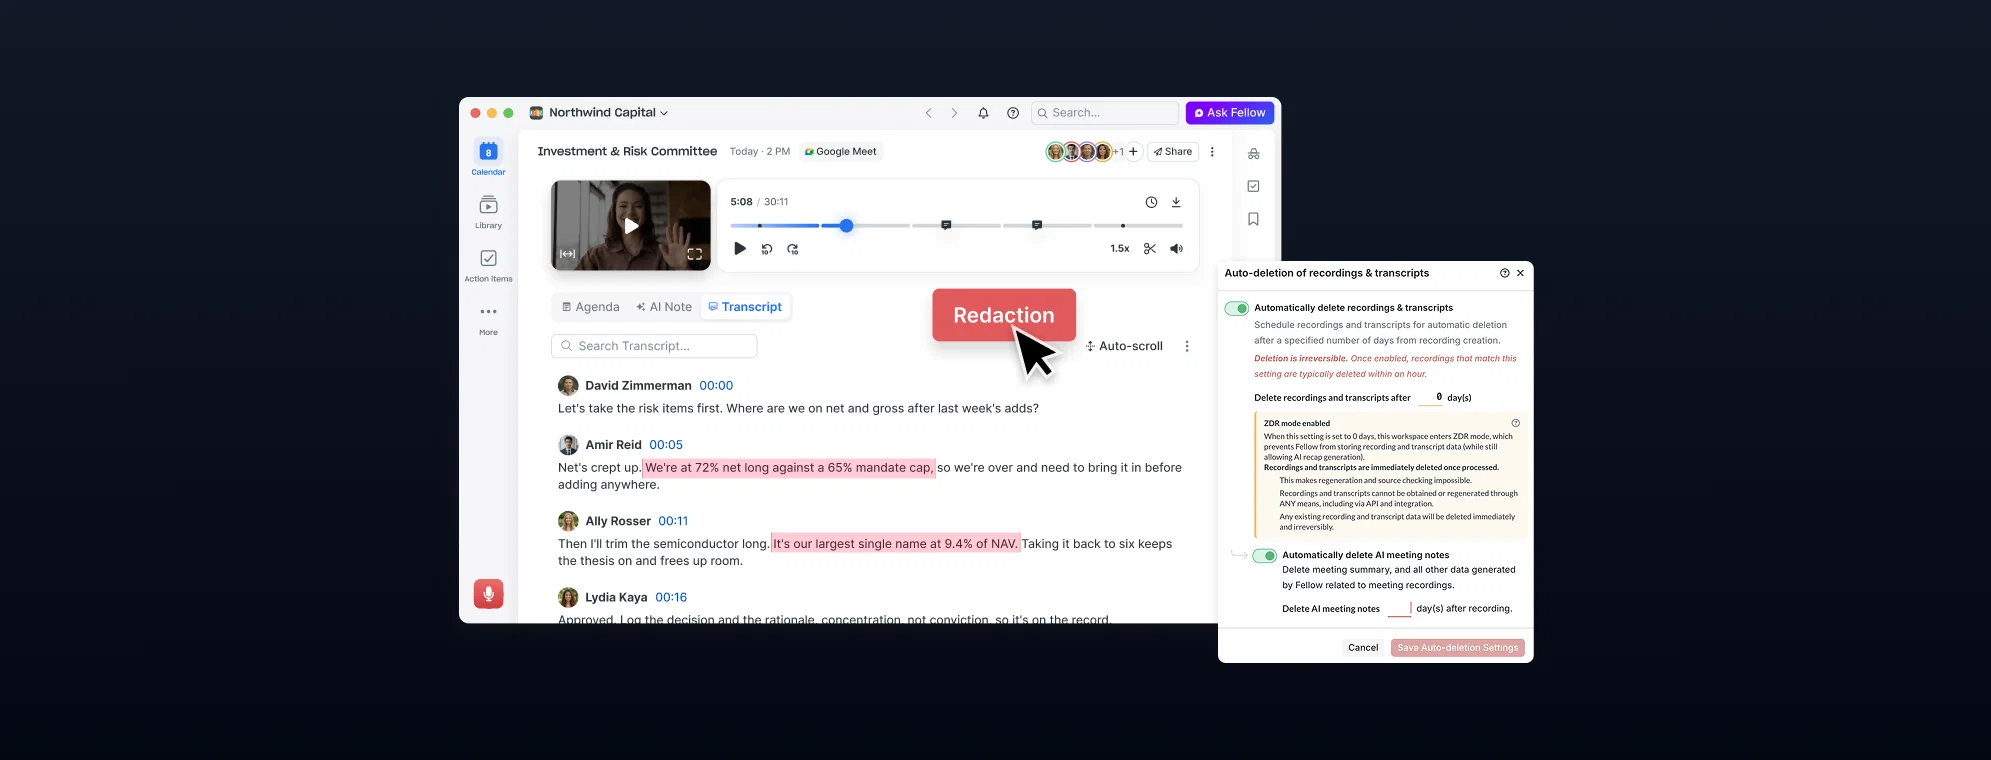Close the Auto-deletion dialog
Viewport: 1991px width, 760px height.
tap(1520, 273)
